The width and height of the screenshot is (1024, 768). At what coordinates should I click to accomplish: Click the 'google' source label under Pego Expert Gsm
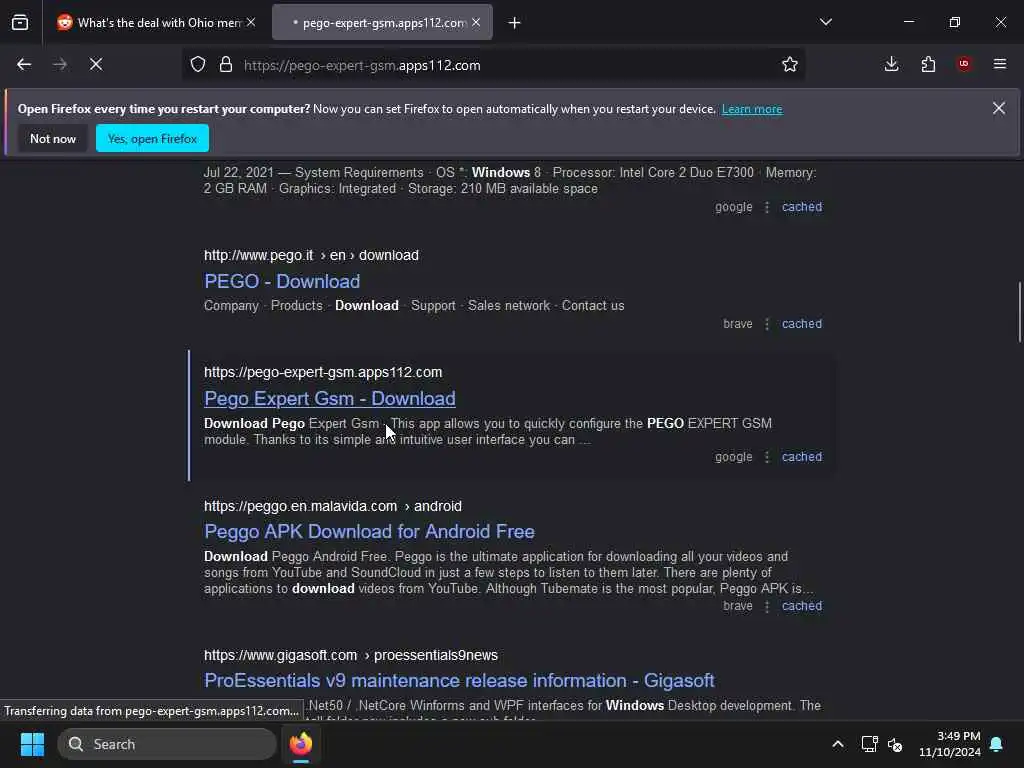[733, 457]
